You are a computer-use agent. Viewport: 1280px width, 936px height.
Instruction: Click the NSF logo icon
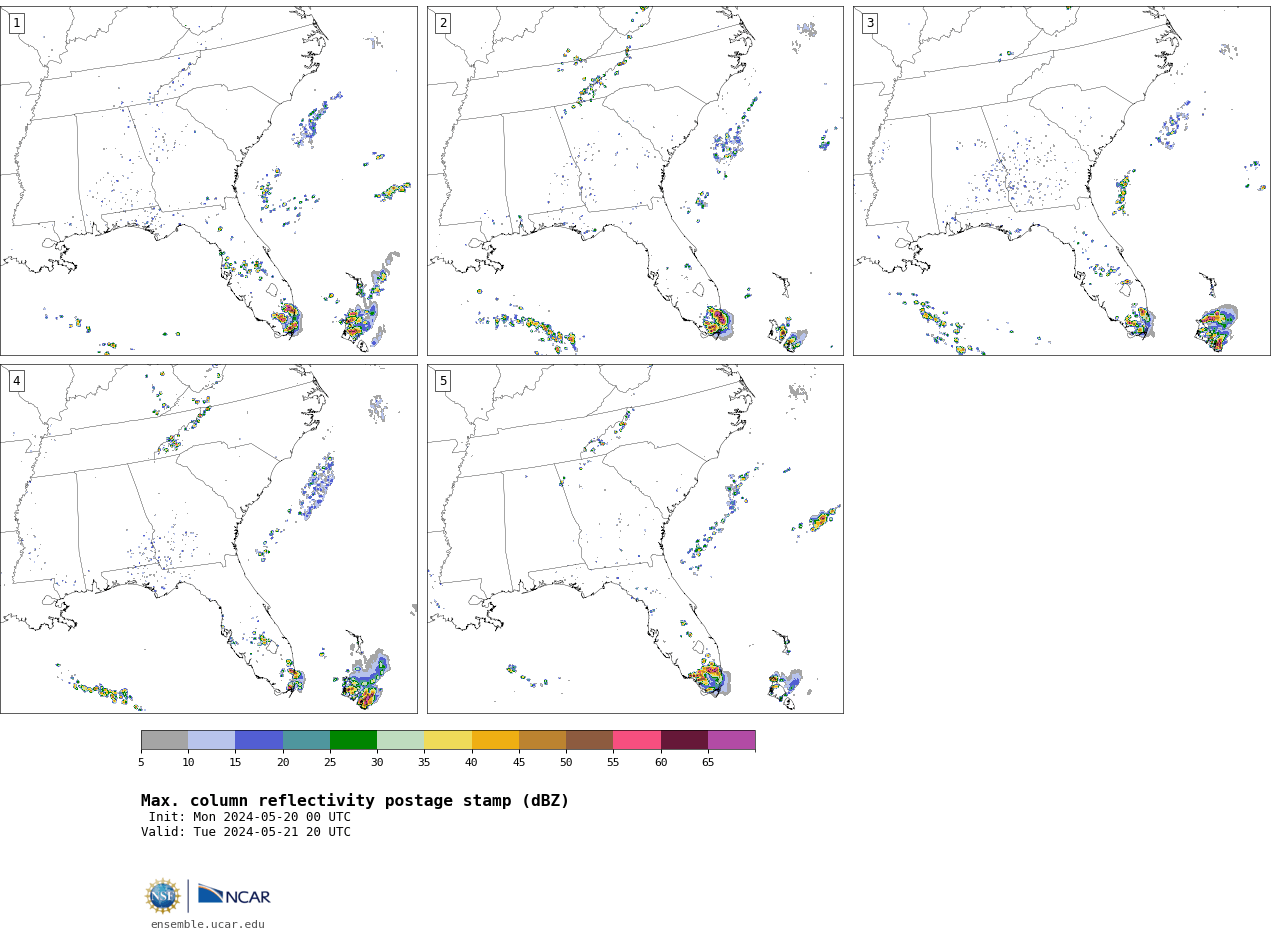pos(163,896)
